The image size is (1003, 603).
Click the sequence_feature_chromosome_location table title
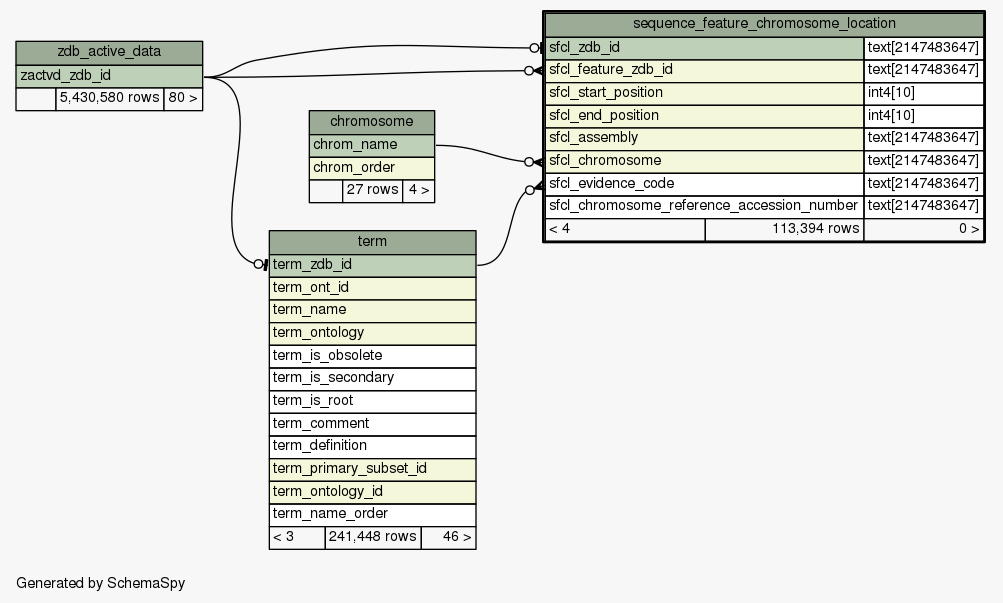[764, 23]
